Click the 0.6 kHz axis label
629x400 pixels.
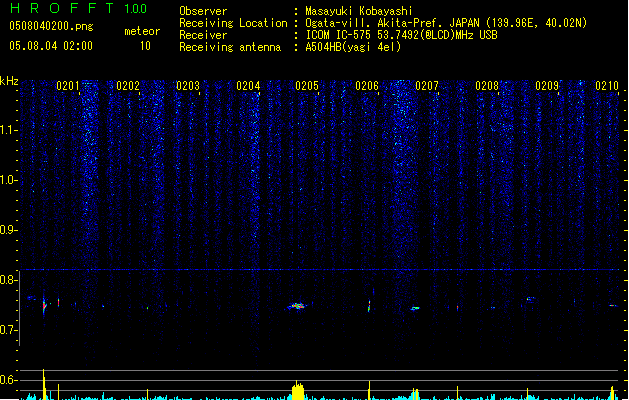[8, 380]
